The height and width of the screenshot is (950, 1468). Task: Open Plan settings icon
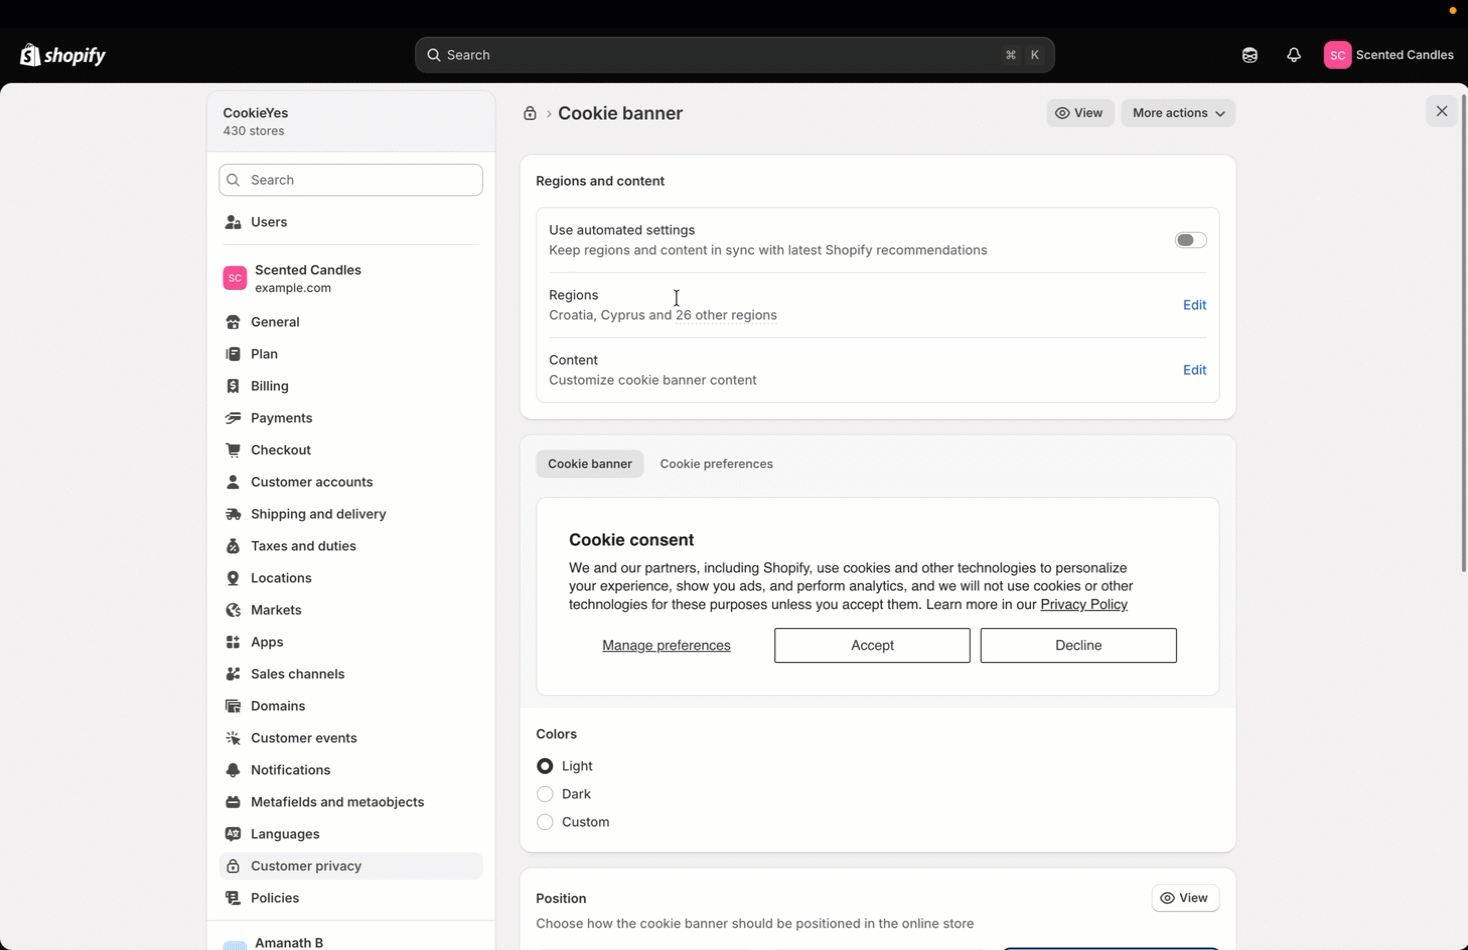pyautogui.click(x=233, y=354)
